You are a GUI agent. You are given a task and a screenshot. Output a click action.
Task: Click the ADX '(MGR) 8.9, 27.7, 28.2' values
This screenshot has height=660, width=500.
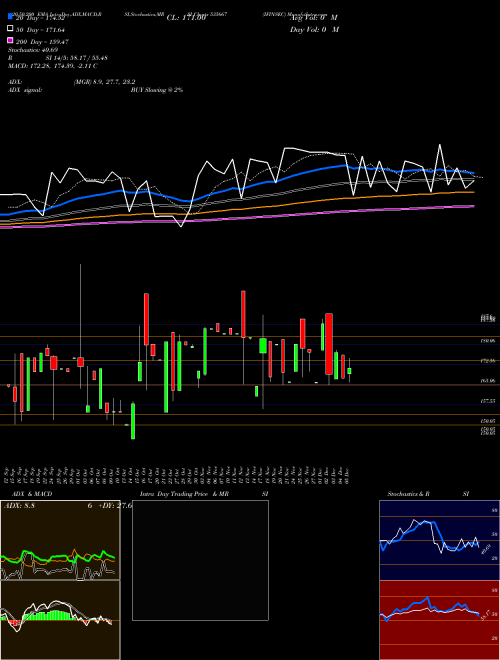pyautogui.click(x=104, y=82)
